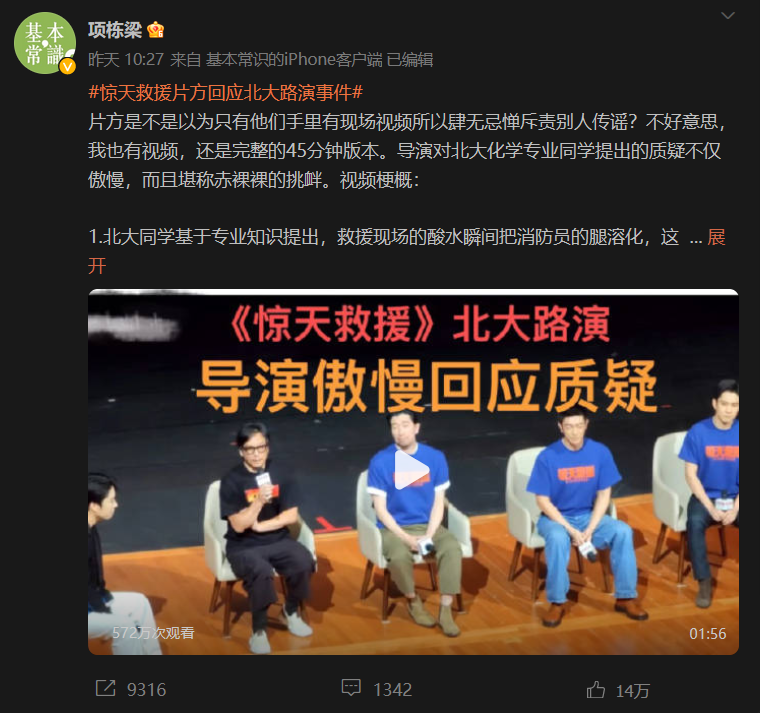Open the video thumbnail title 导演傲慢回应质疑
Image resolution: width=760 pixels, height=713 pixels.
[427, 386]
